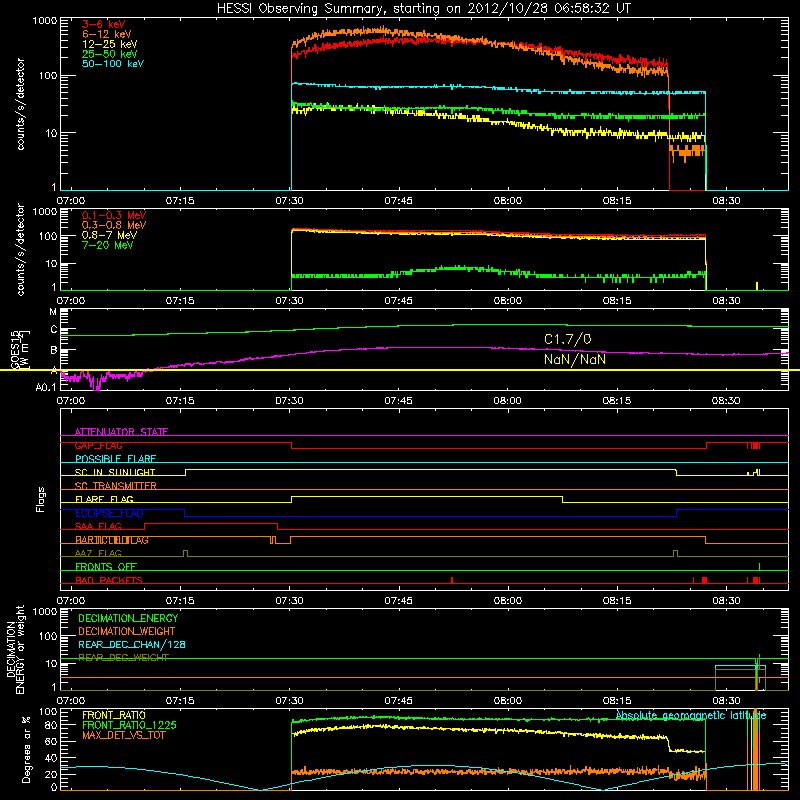Click the 100 tick on the ratio panel axis

point(48,712)
